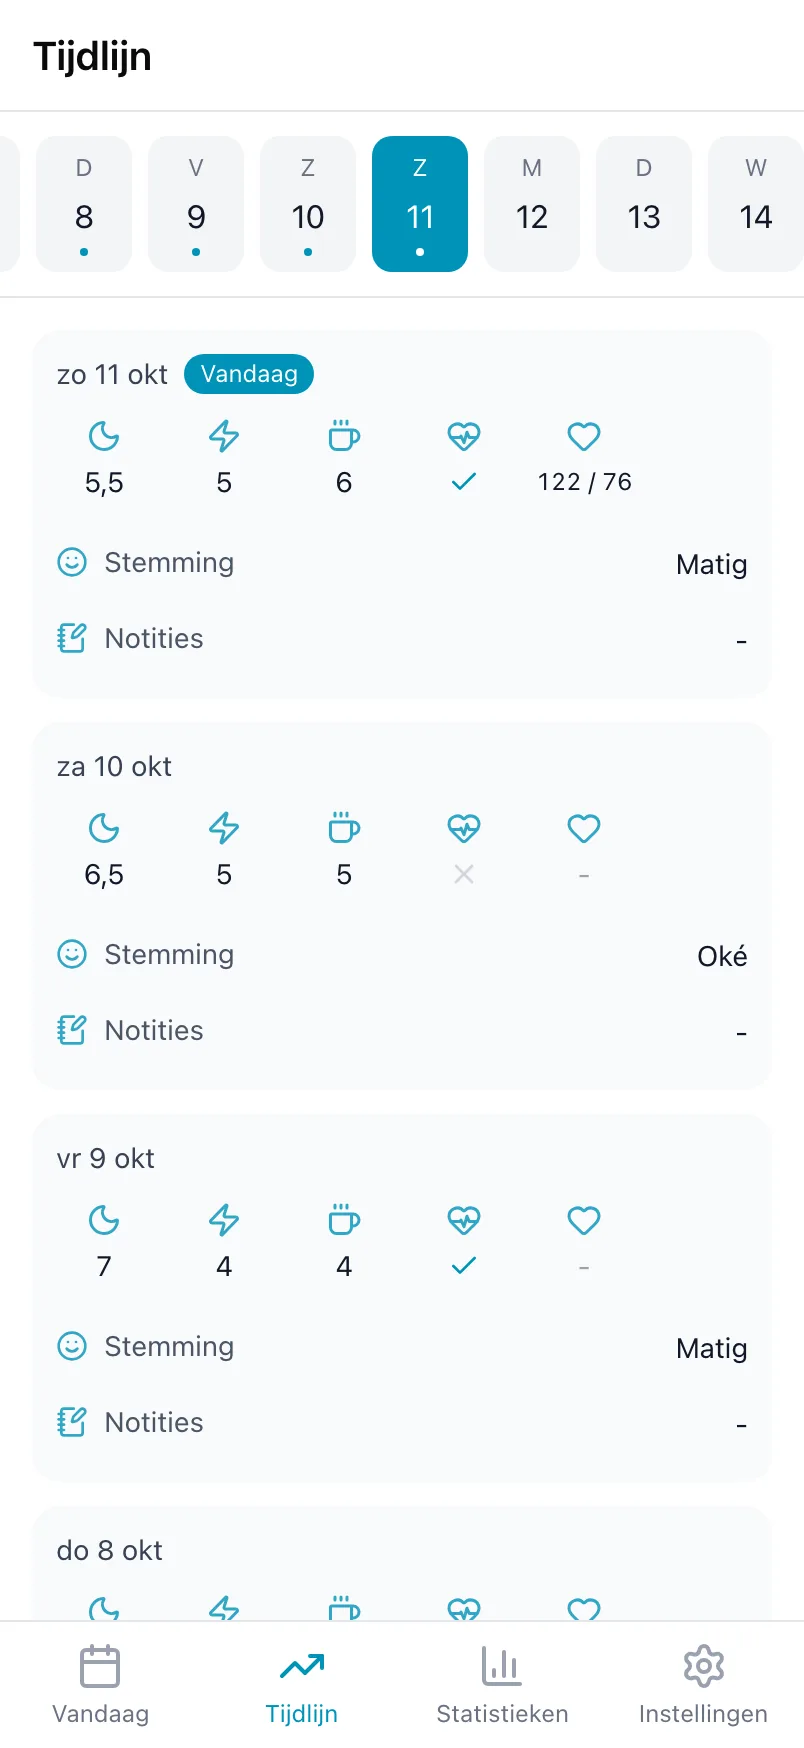The image size is (804, 1748).
Task: Select day Z 10 in the date strip
Action: (x=308, y=204)
